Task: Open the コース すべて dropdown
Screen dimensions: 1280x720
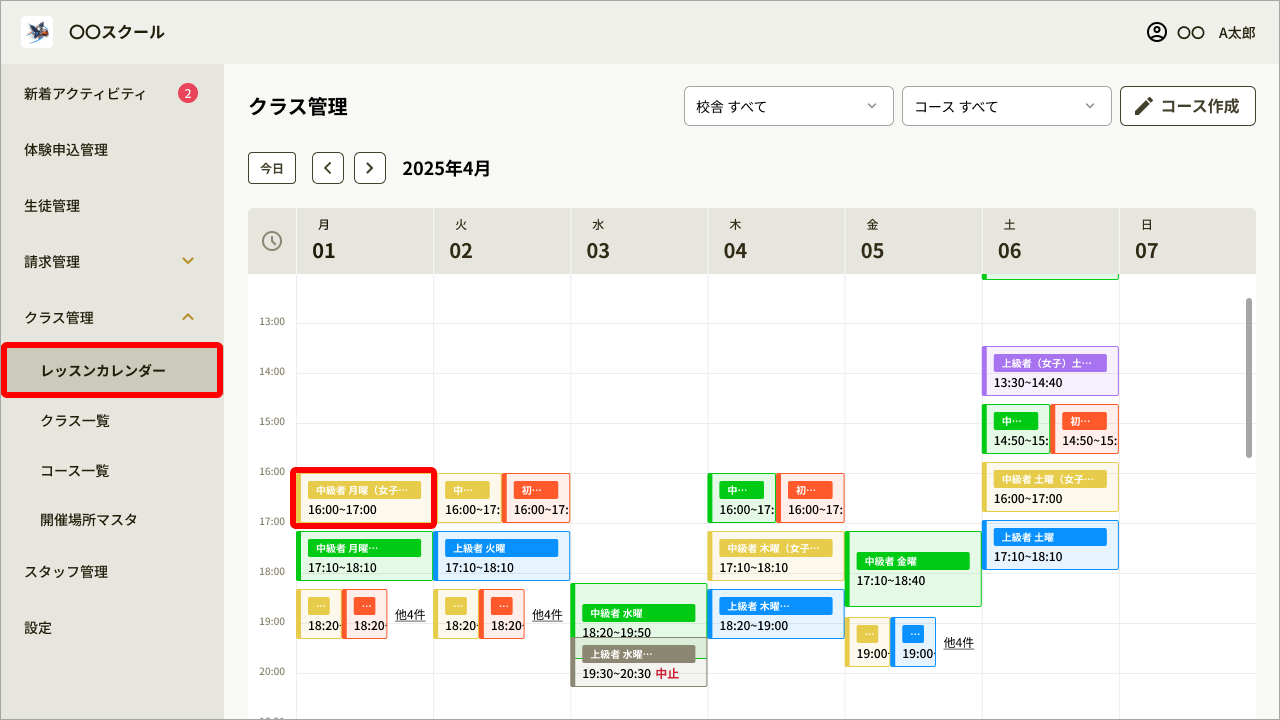Action: tap(1006, 106)
